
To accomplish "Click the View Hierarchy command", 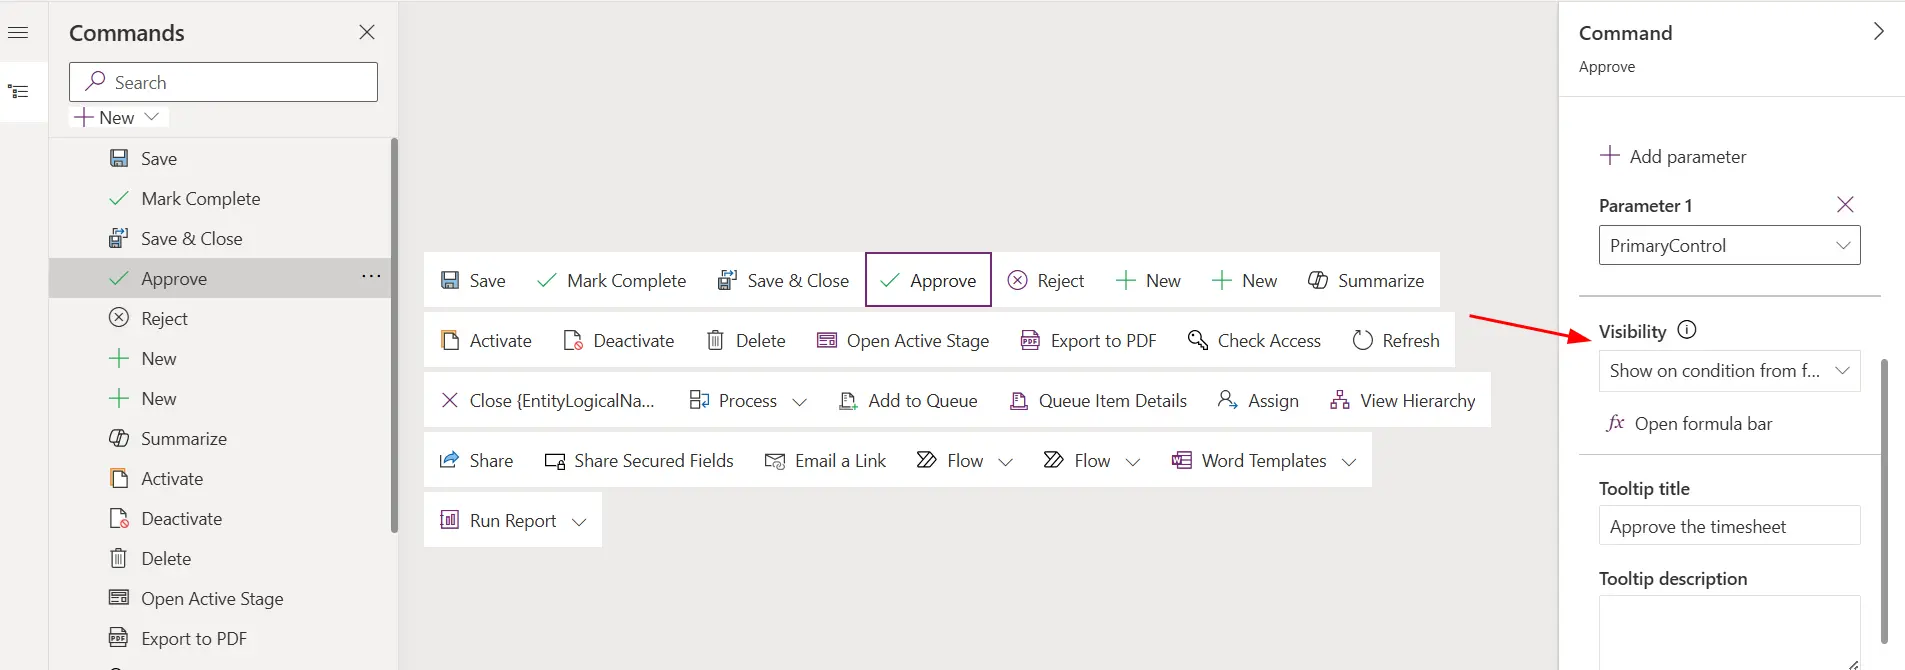I will [1402, 400].
